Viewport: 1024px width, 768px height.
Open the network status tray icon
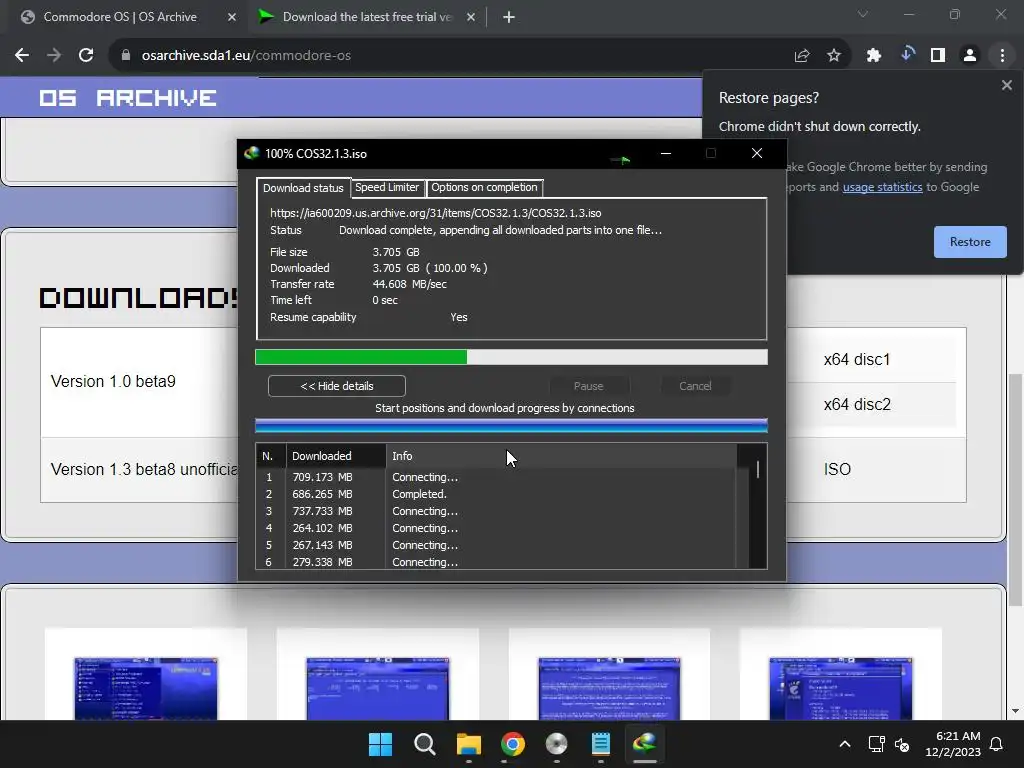[x=876, y=744]
